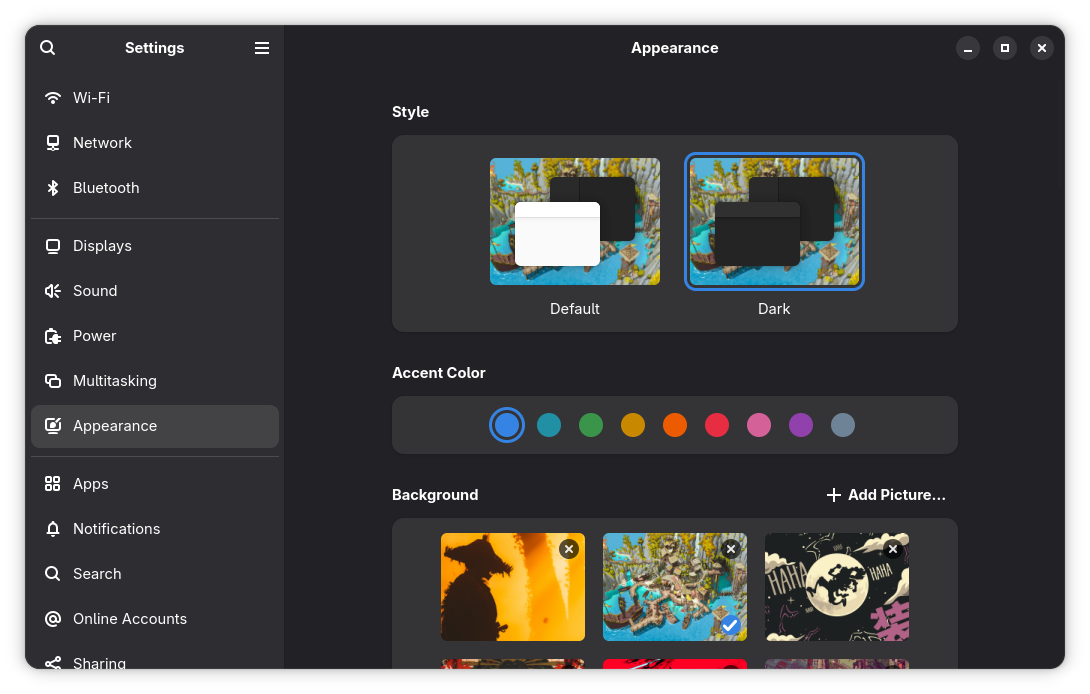
Task: Choose the teal accent color
Action: 549,425
